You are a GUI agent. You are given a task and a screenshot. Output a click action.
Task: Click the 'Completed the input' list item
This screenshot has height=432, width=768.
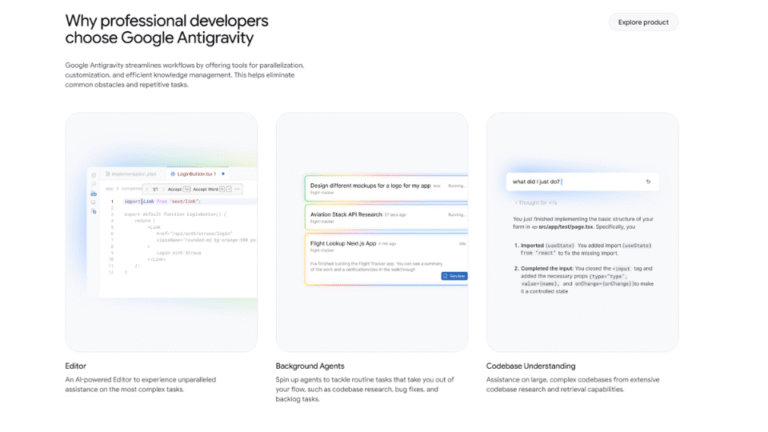pyautogui.click(x=585, y=280)
